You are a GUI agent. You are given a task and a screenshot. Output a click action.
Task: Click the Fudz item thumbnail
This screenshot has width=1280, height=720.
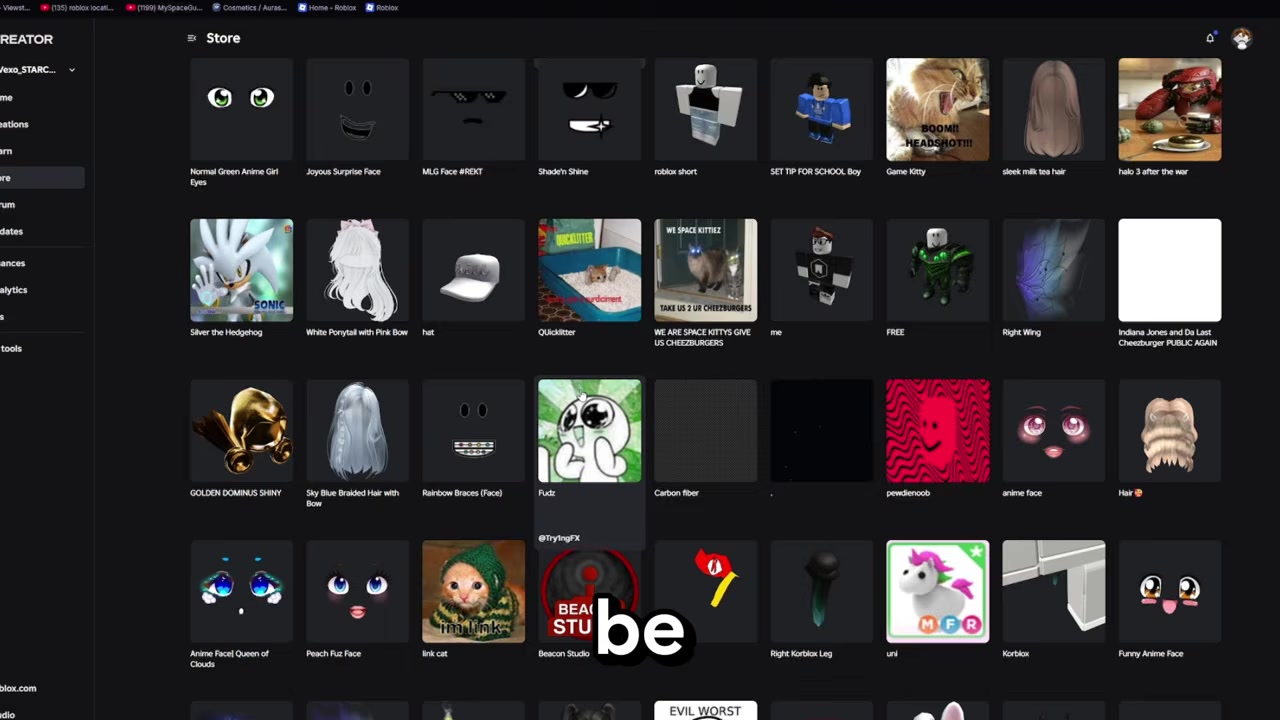coord(589,430)
